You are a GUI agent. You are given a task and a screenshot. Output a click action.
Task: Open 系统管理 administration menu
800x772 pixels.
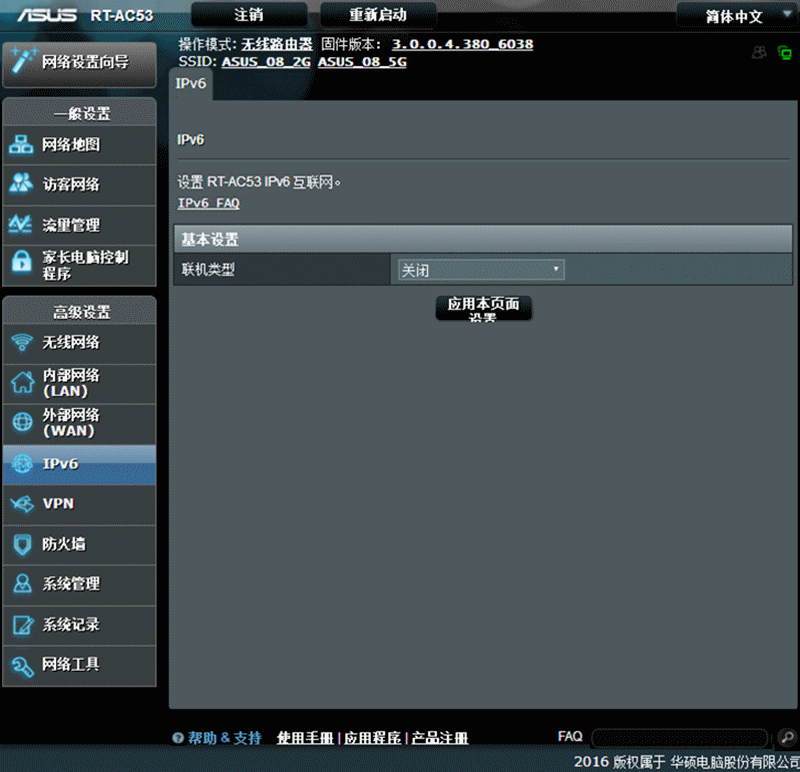click(80, 584)
